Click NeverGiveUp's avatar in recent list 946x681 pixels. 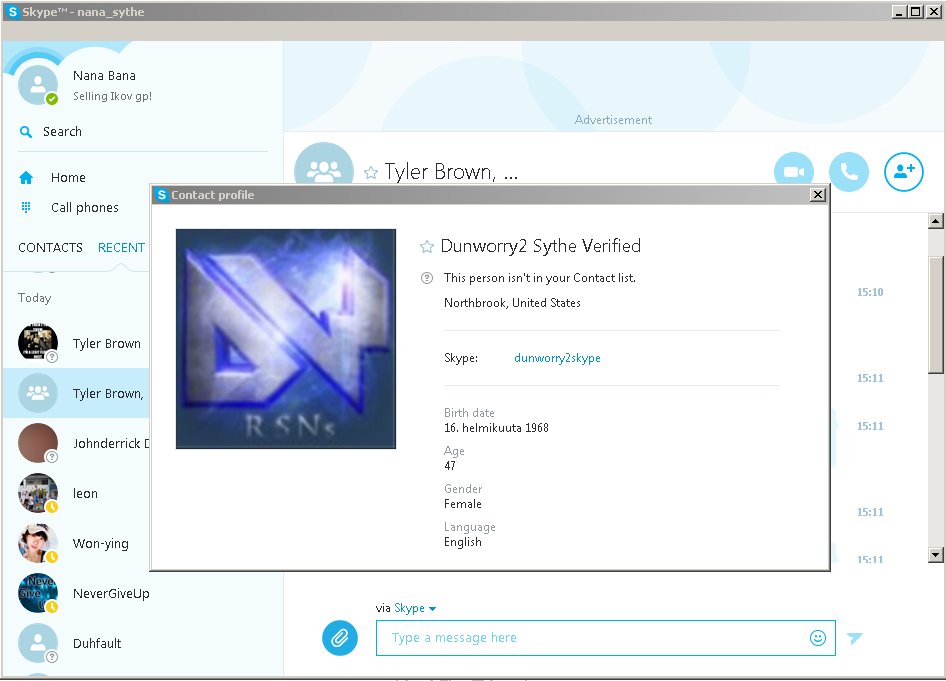[x=38, y=593]
